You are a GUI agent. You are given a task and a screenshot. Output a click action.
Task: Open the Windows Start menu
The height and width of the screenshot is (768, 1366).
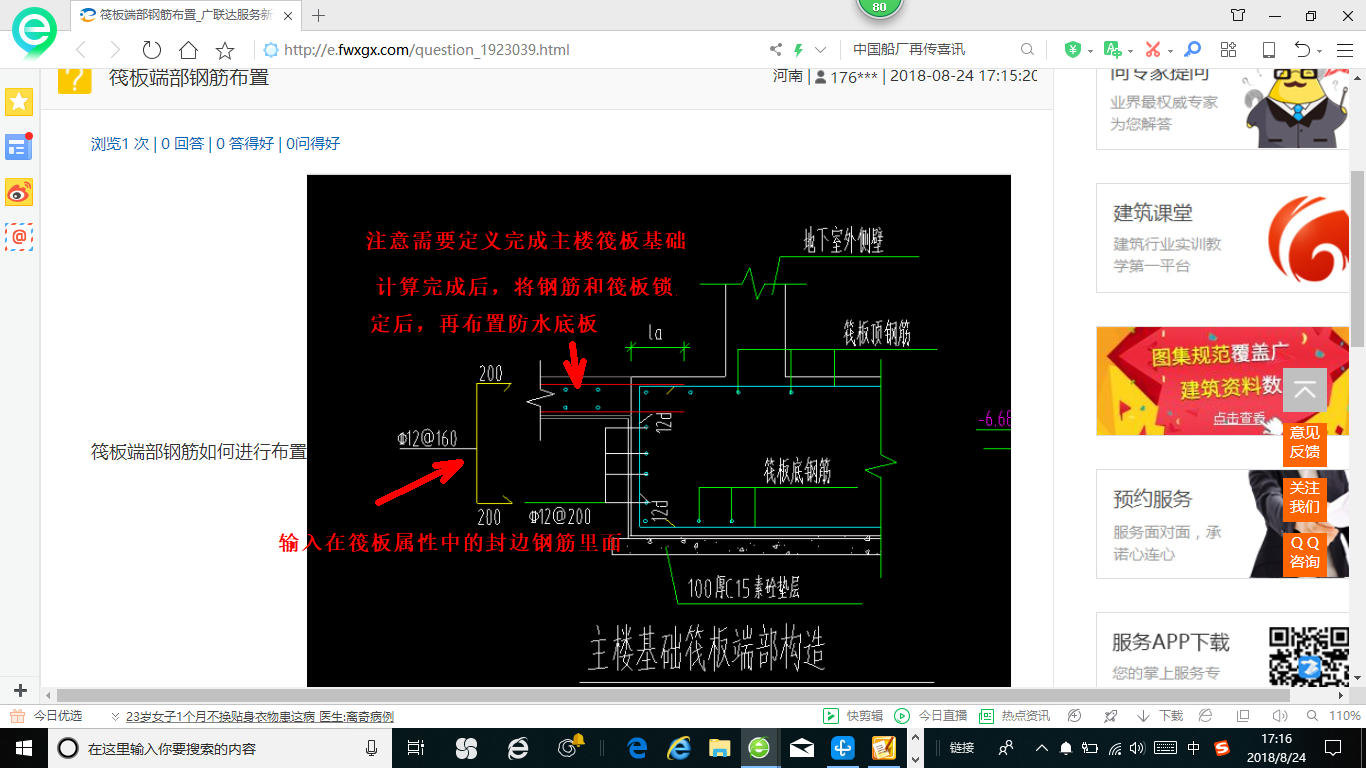click(x=23, y=748)
